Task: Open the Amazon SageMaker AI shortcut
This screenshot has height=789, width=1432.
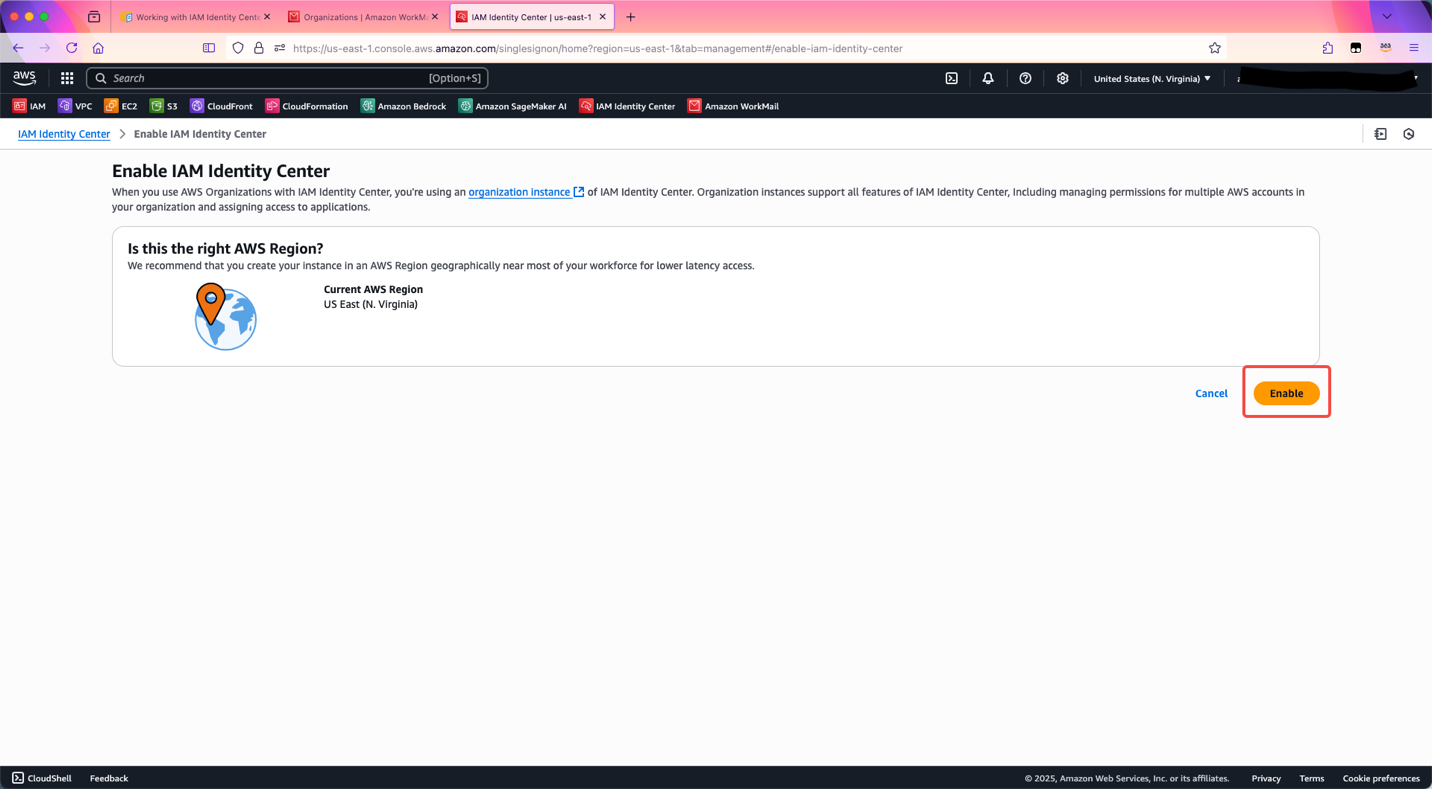Action: [513, 106]
